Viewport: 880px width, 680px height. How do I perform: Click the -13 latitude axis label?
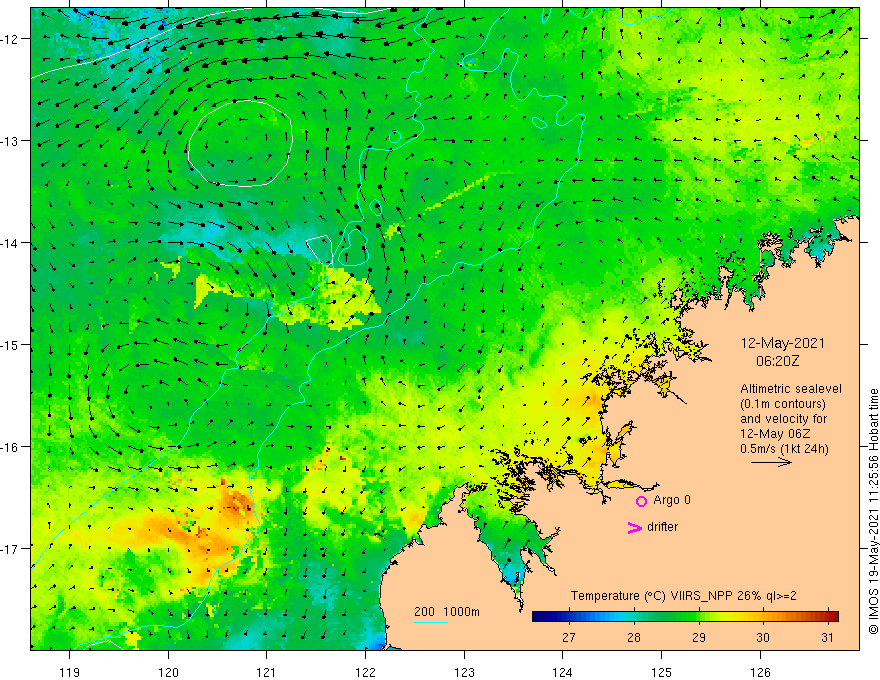pos(10,141)
